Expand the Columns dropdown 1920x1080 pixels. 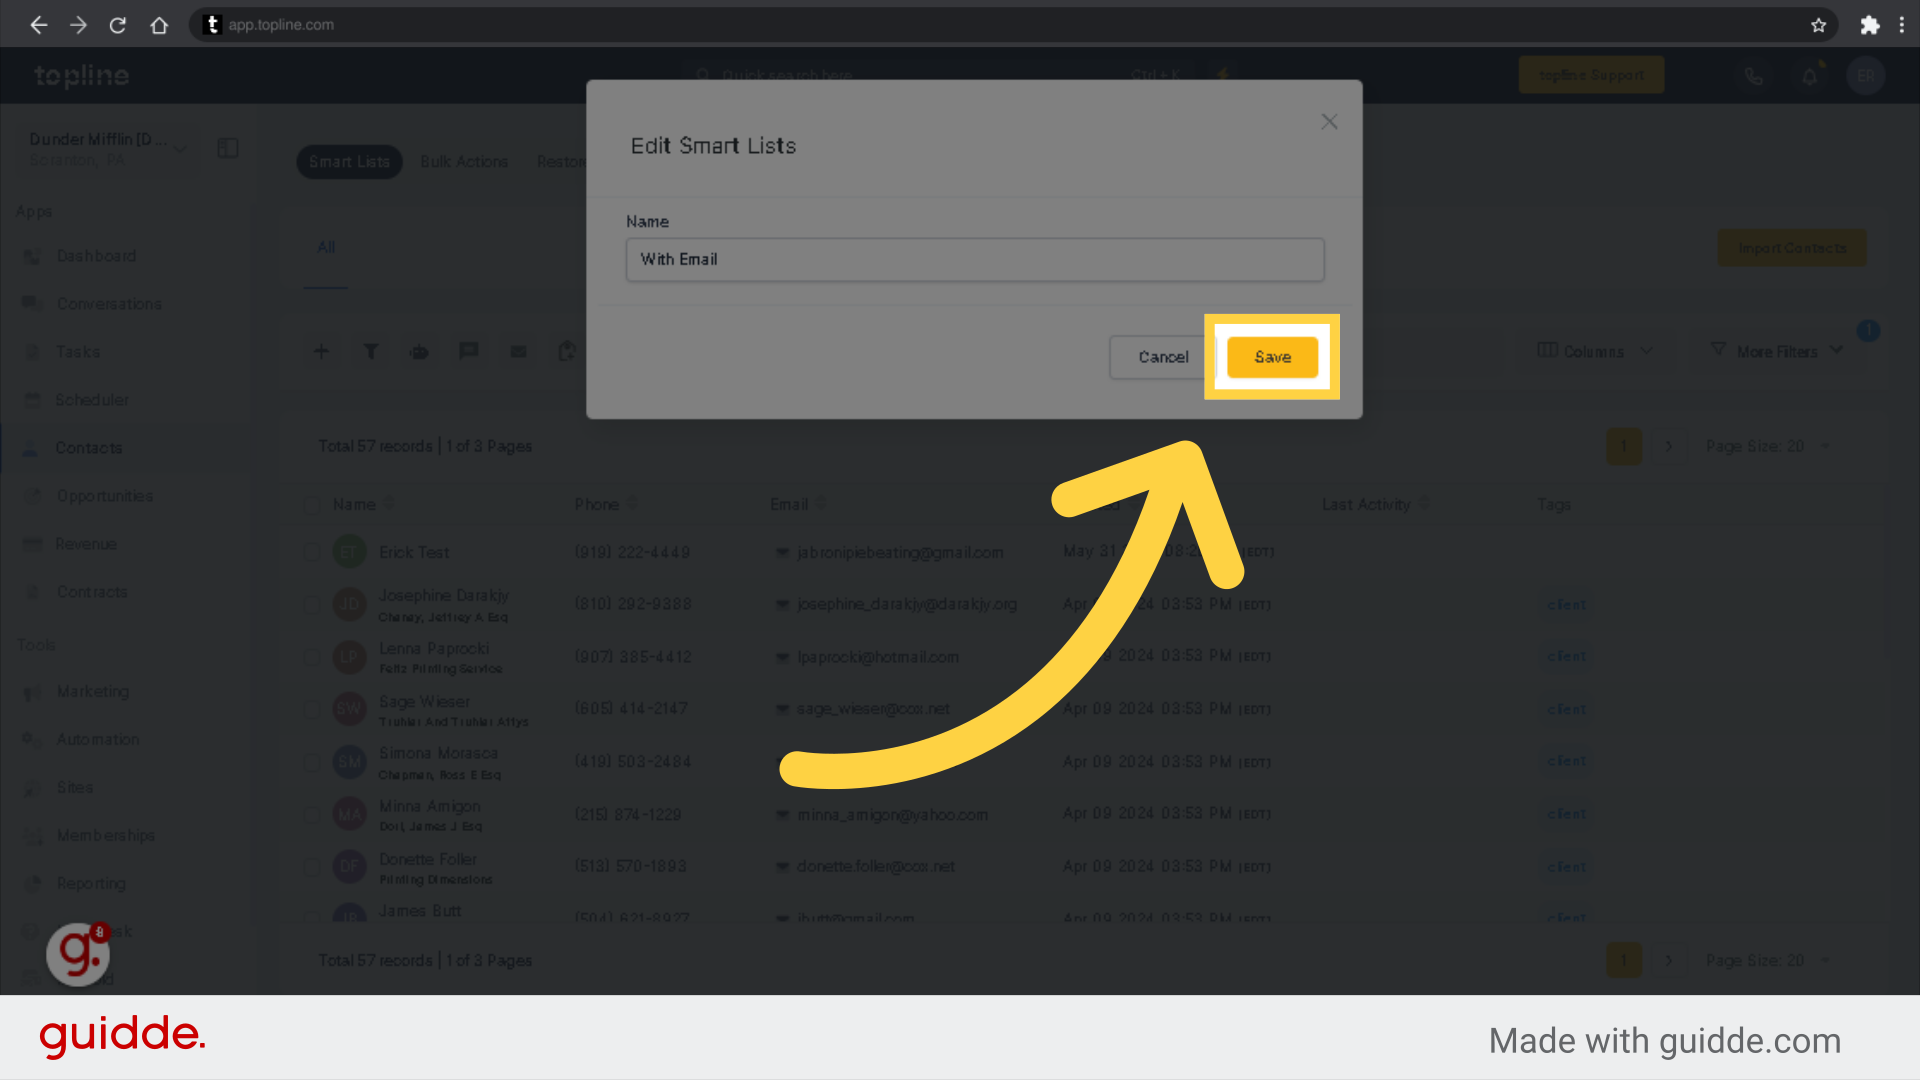tap(1596, 351)
